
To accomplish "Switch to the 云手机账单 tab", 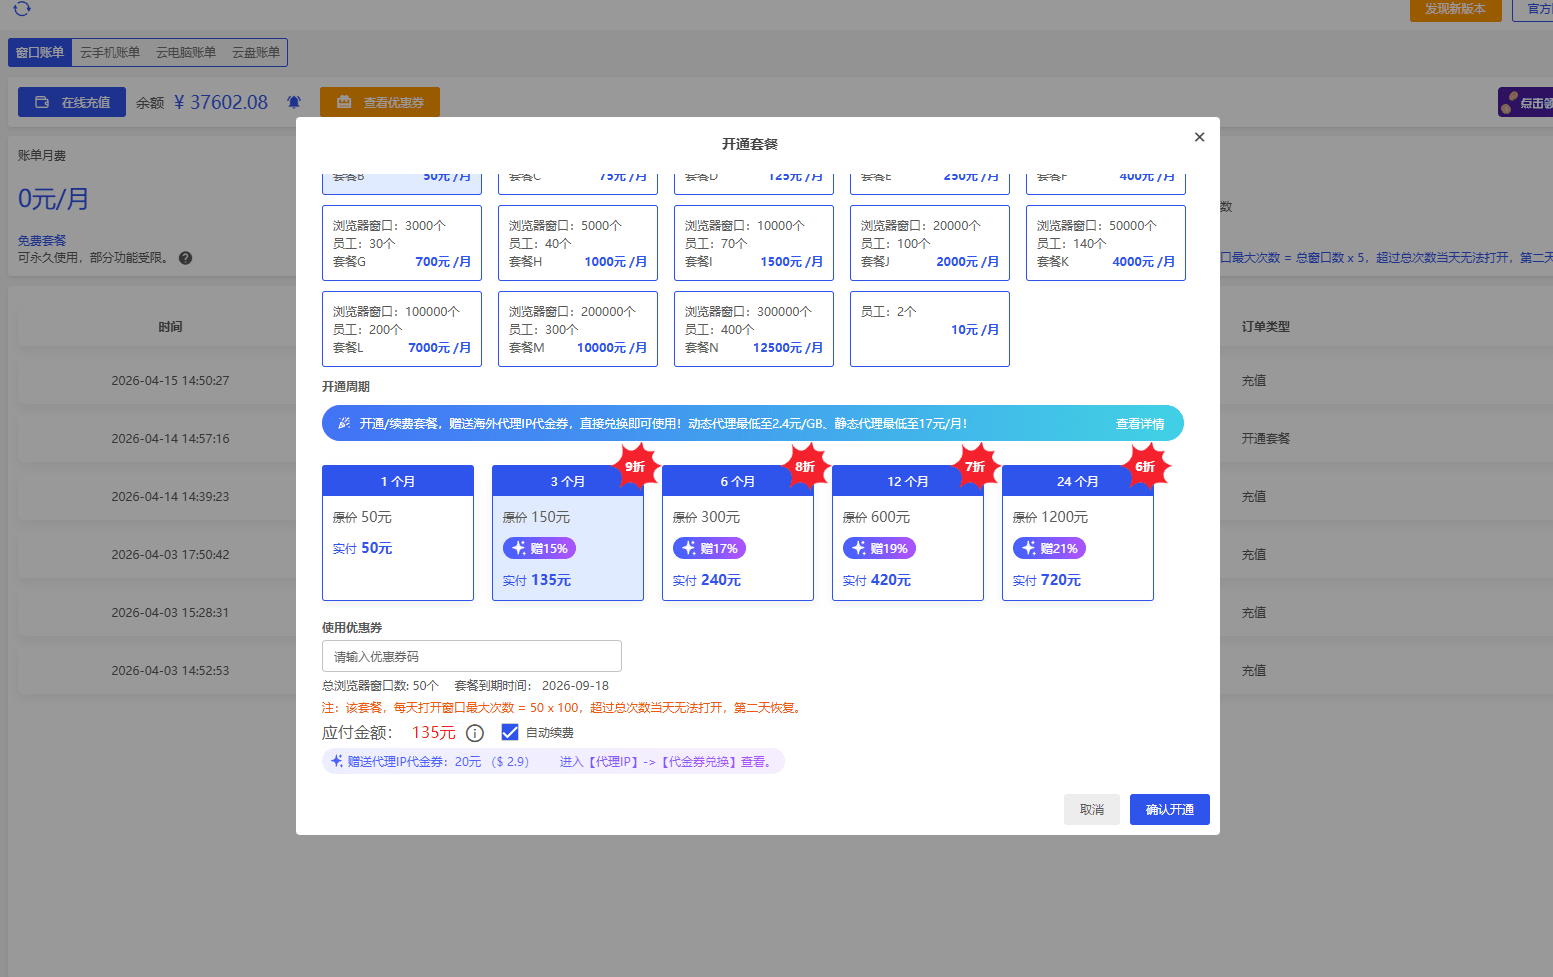I will point(110,52).
